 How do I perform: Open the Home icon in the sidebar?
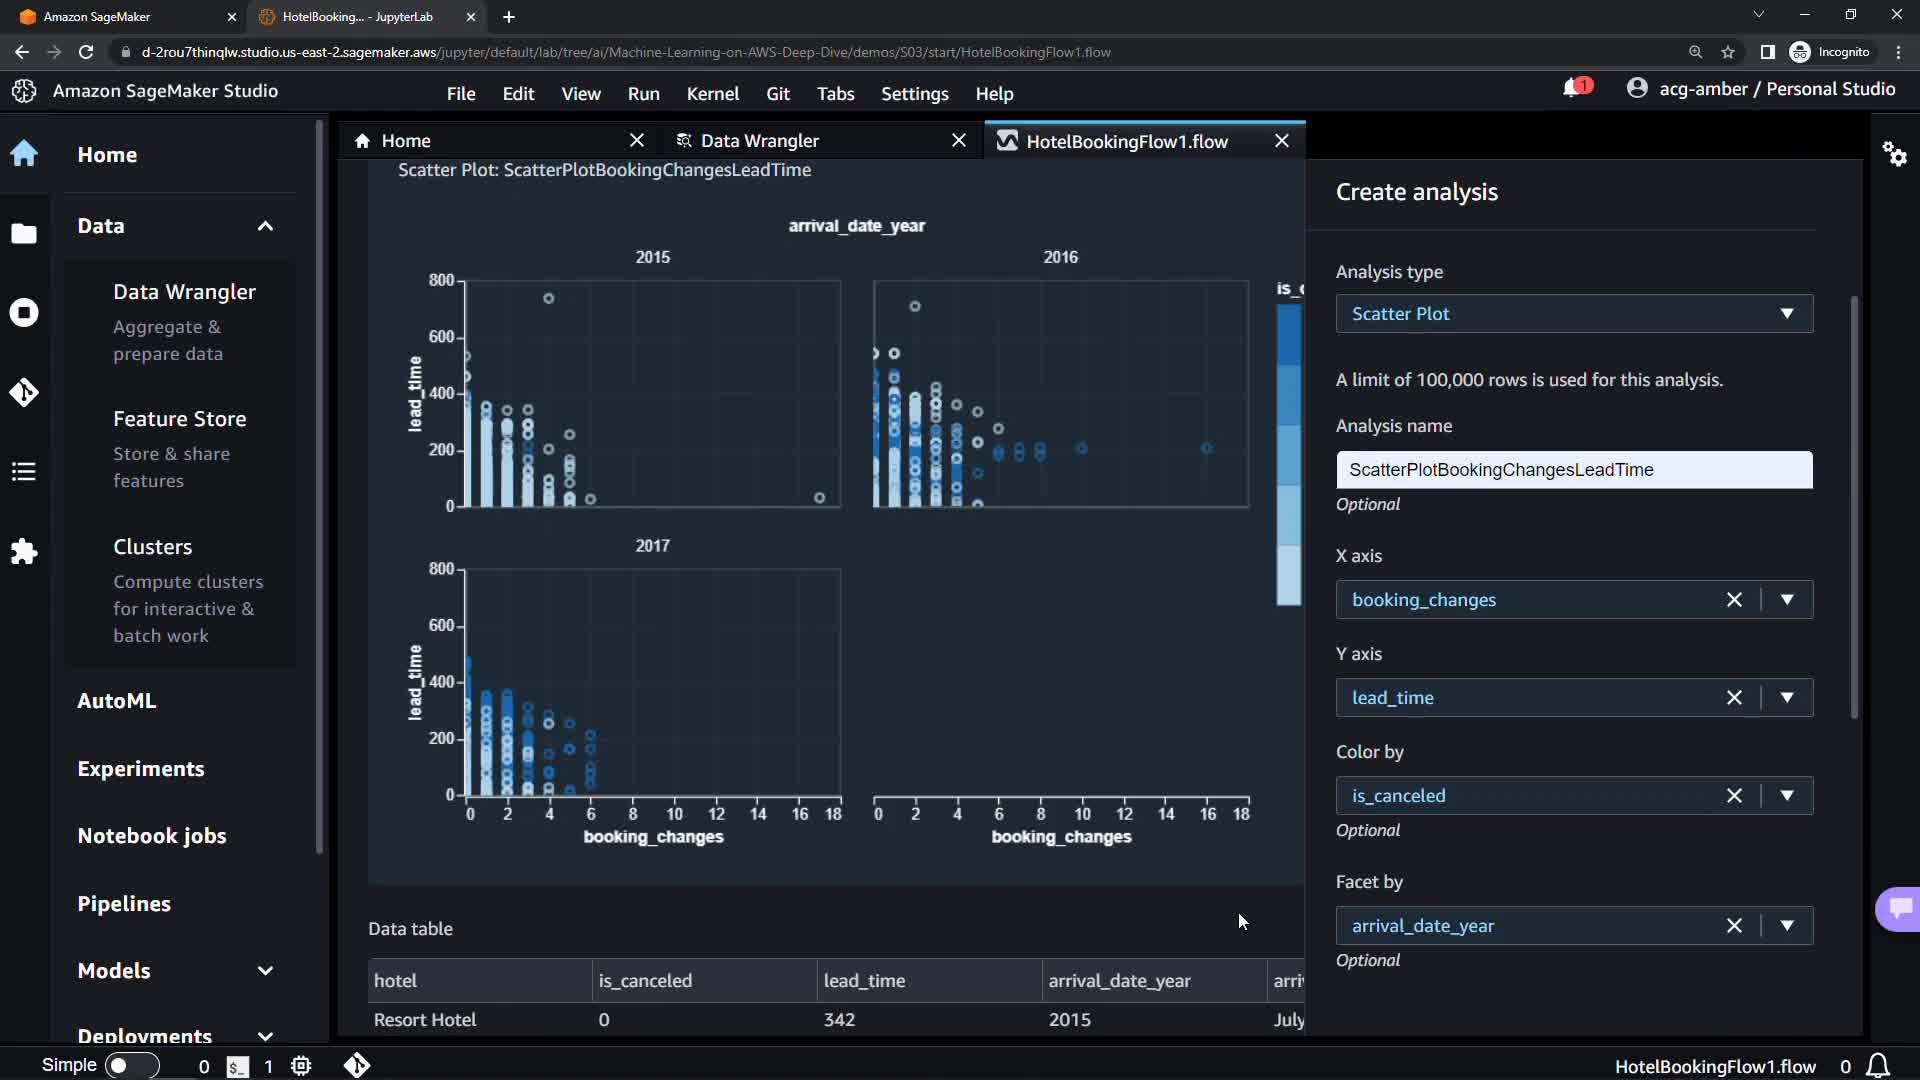[24, 154]
